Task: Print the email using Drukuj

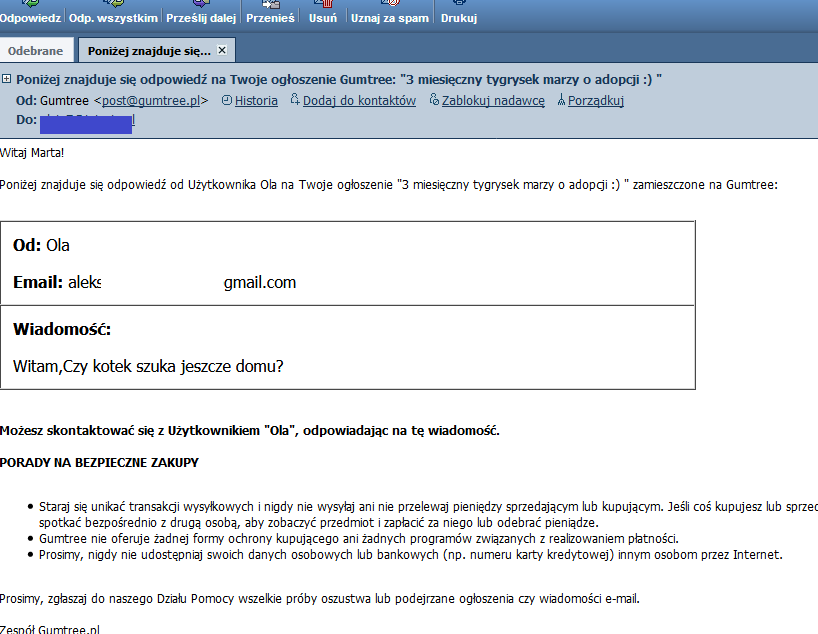Action: tap(459, 13)
